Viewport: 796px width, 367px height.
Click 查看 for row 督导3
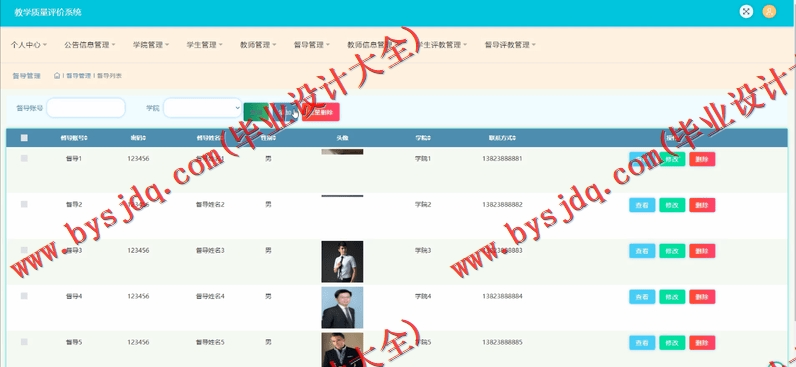[642, 251]
